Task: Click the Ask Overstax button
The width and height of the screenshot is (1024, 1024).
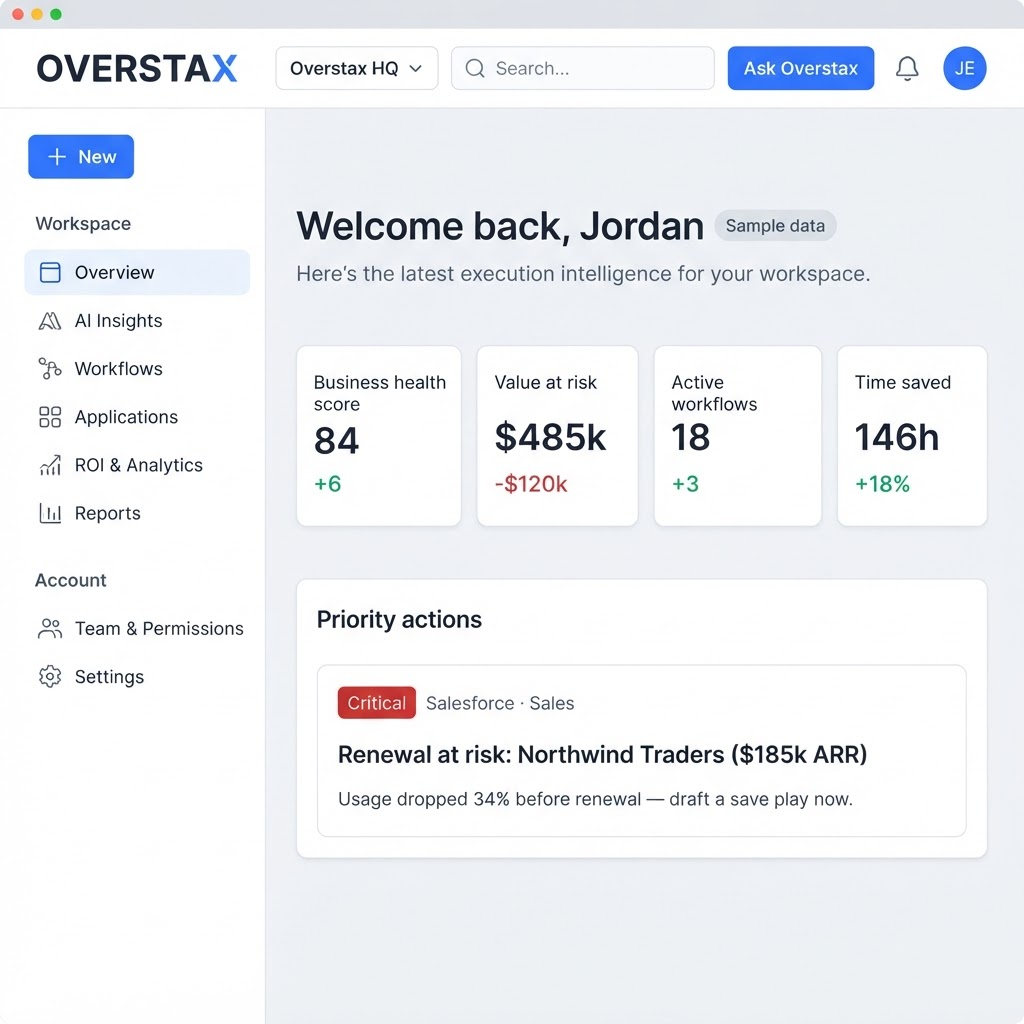Action: coord(801,68)
